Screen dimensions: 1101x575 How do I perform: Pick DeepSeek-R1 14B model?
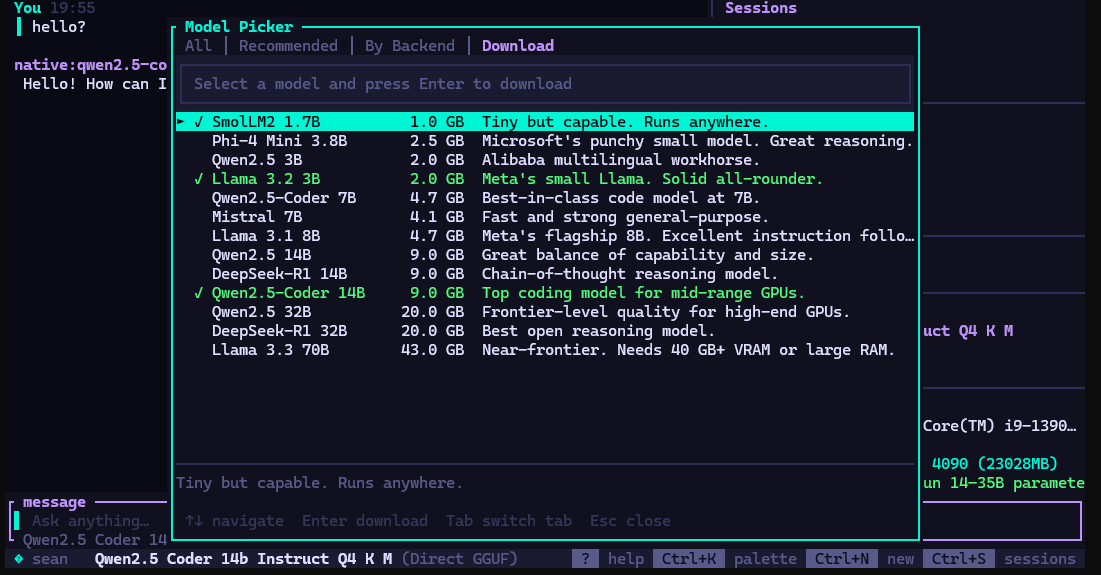545,273
